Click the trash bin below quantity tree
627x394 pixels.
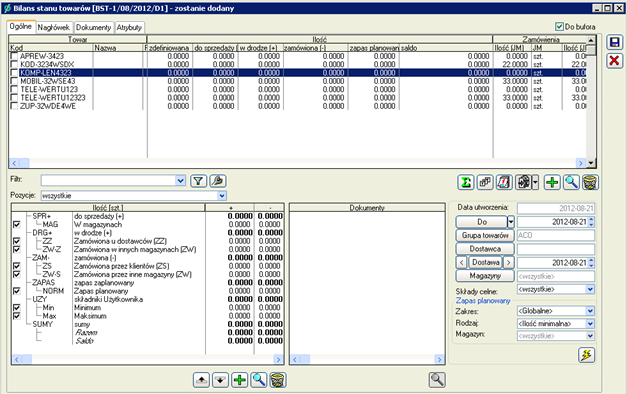(x=278, y=380)
